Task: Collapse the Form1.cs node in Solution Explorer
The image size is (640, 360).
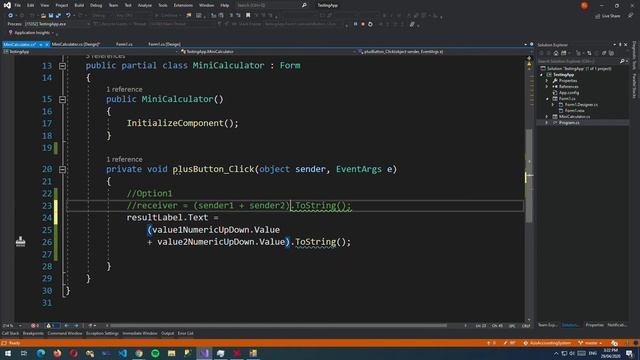Action: pos(547,99)
